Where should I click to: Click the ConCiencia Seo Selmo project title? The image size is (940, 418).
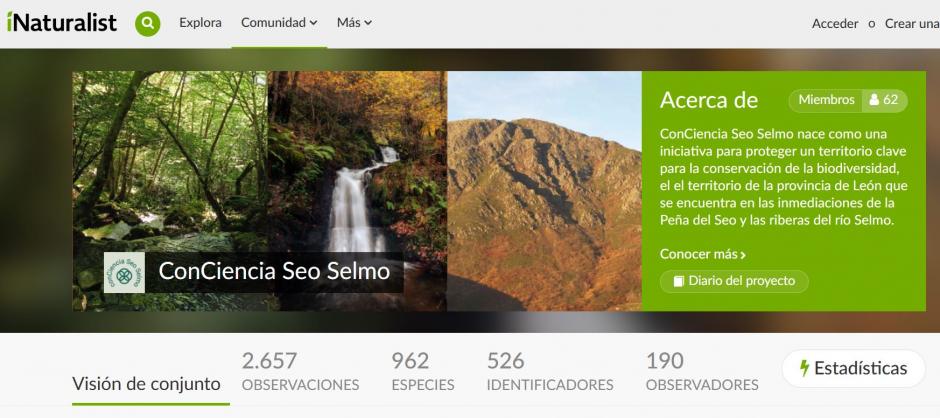[x=274, y=272]
